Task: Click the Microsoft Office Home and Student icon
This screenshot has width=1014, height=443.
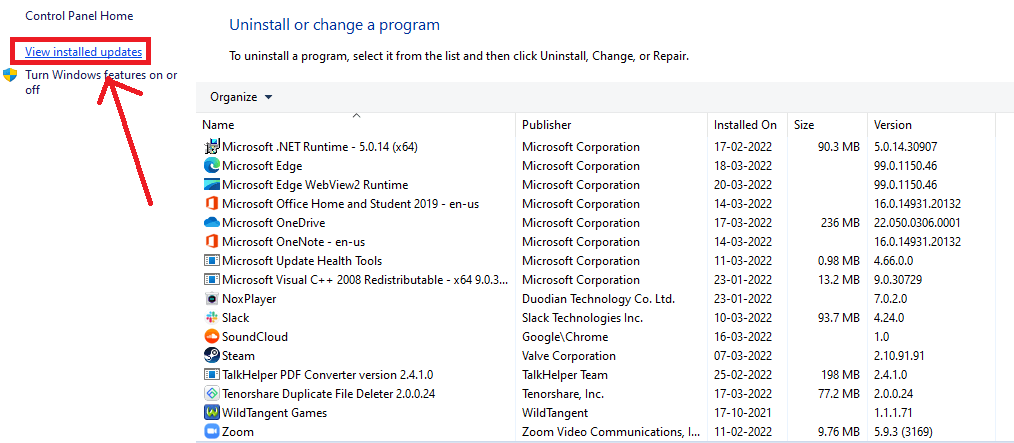Action: (x=211, y=204)
